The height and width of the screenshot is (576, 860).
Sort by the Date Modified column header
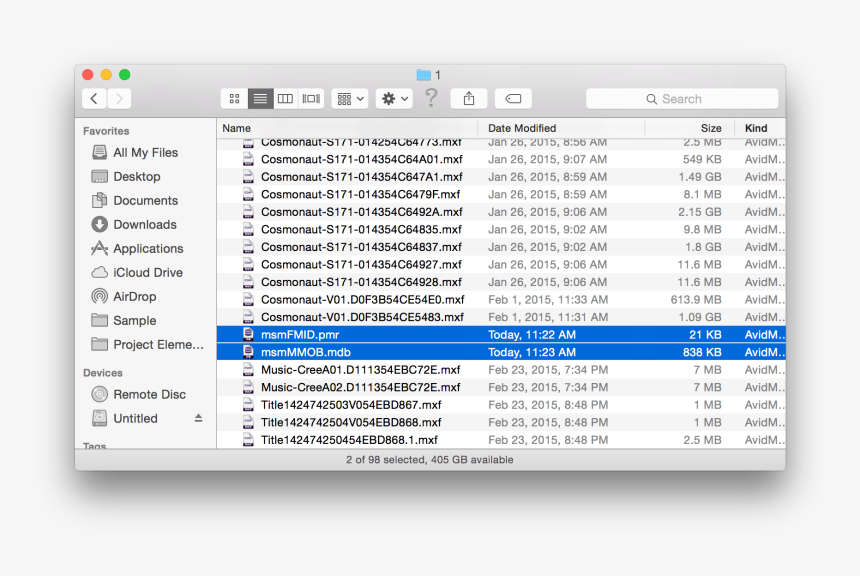coord(561,128)
